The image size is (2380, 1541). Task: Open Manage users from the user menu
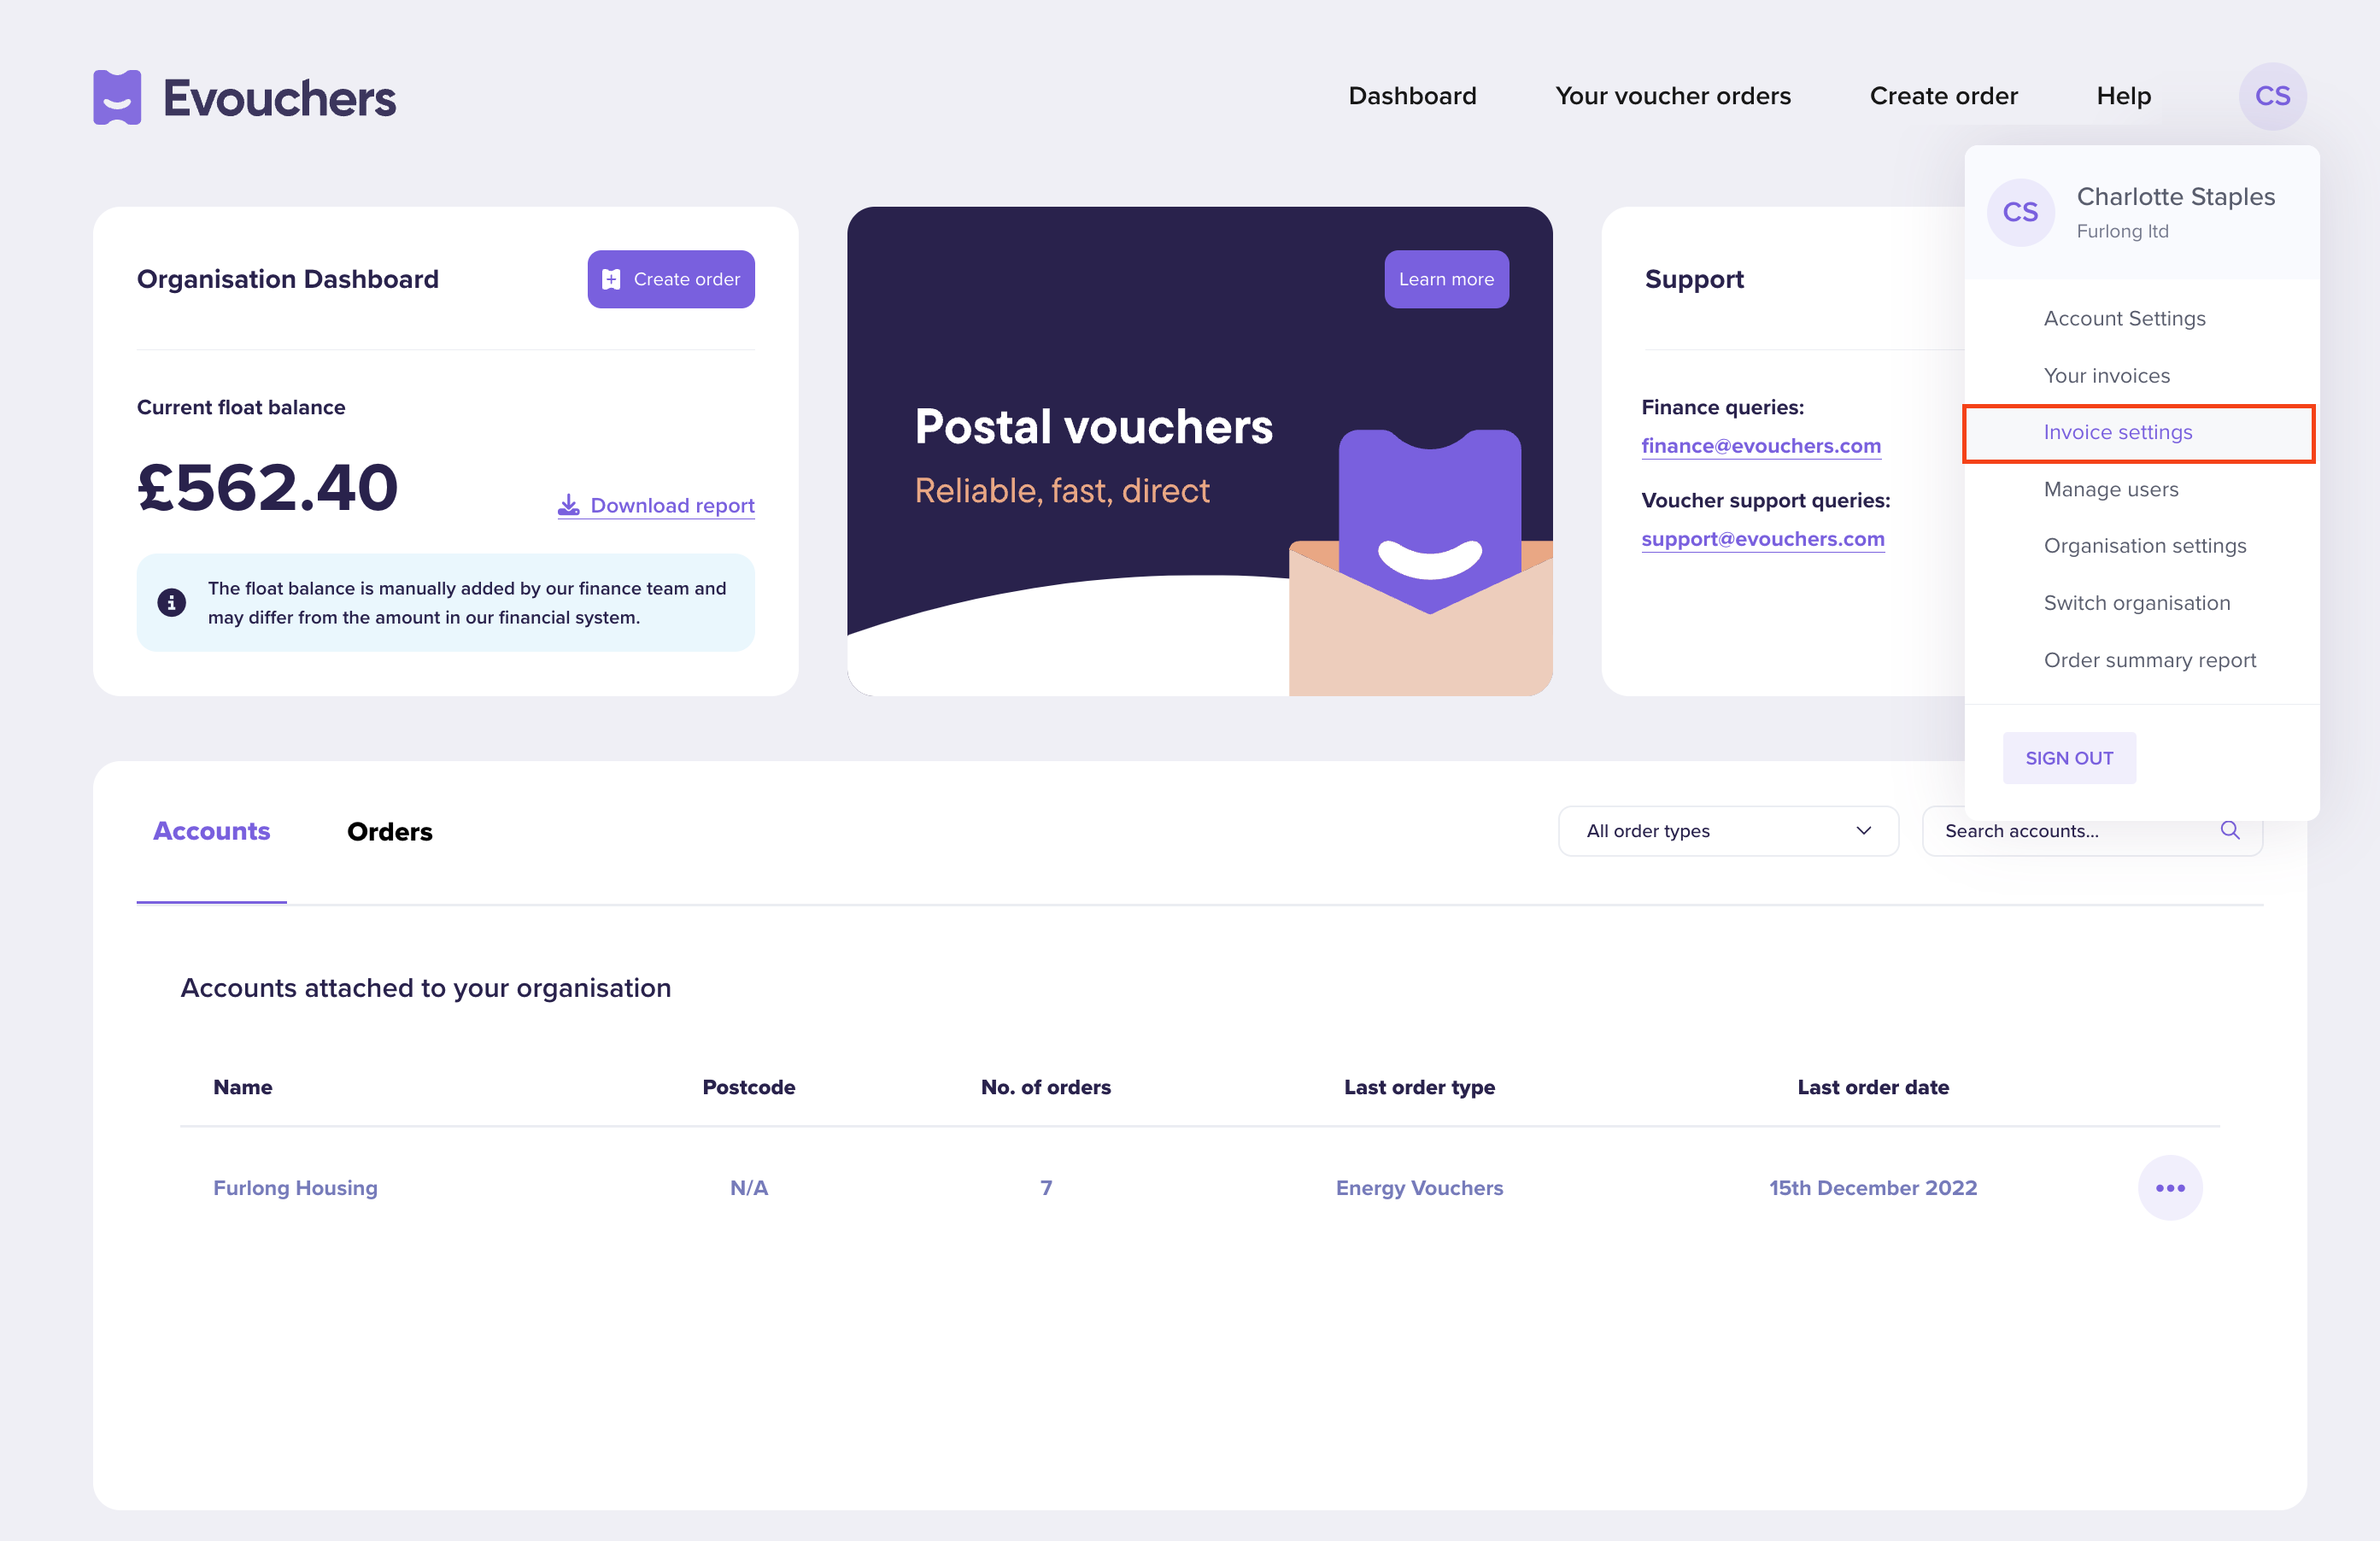point(2110,490)
